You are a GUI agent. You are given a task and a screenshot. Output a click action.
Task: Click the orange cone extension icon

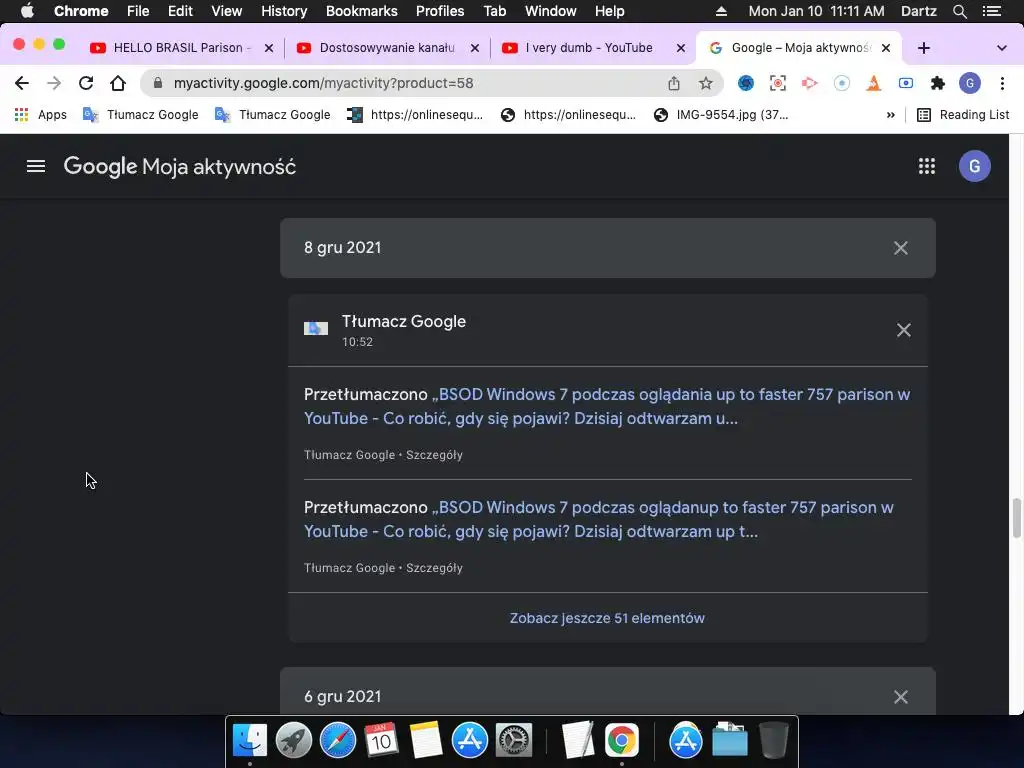[x=874, y=83]
